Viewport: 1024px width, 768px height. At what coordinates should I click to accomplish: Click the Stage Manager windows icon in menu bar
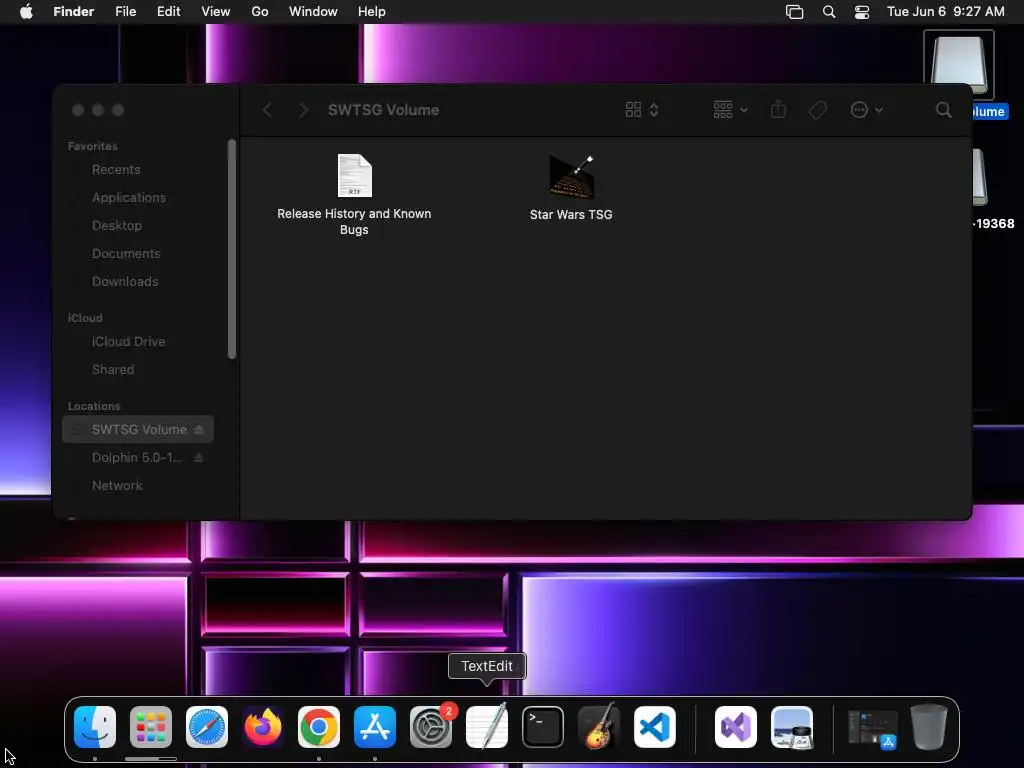click(794, 12)
